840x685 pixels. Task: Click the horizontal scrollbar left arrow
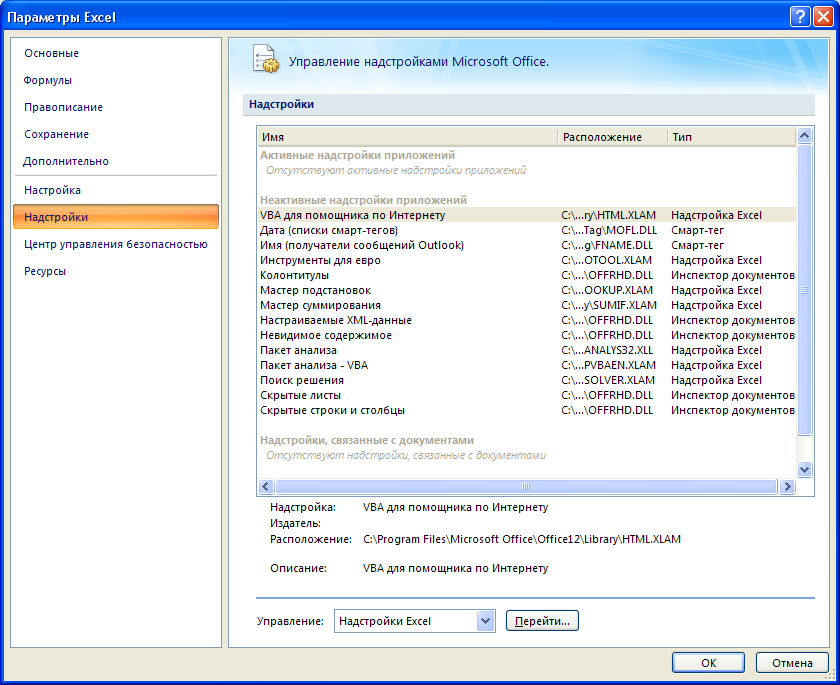tap(266, 486)
